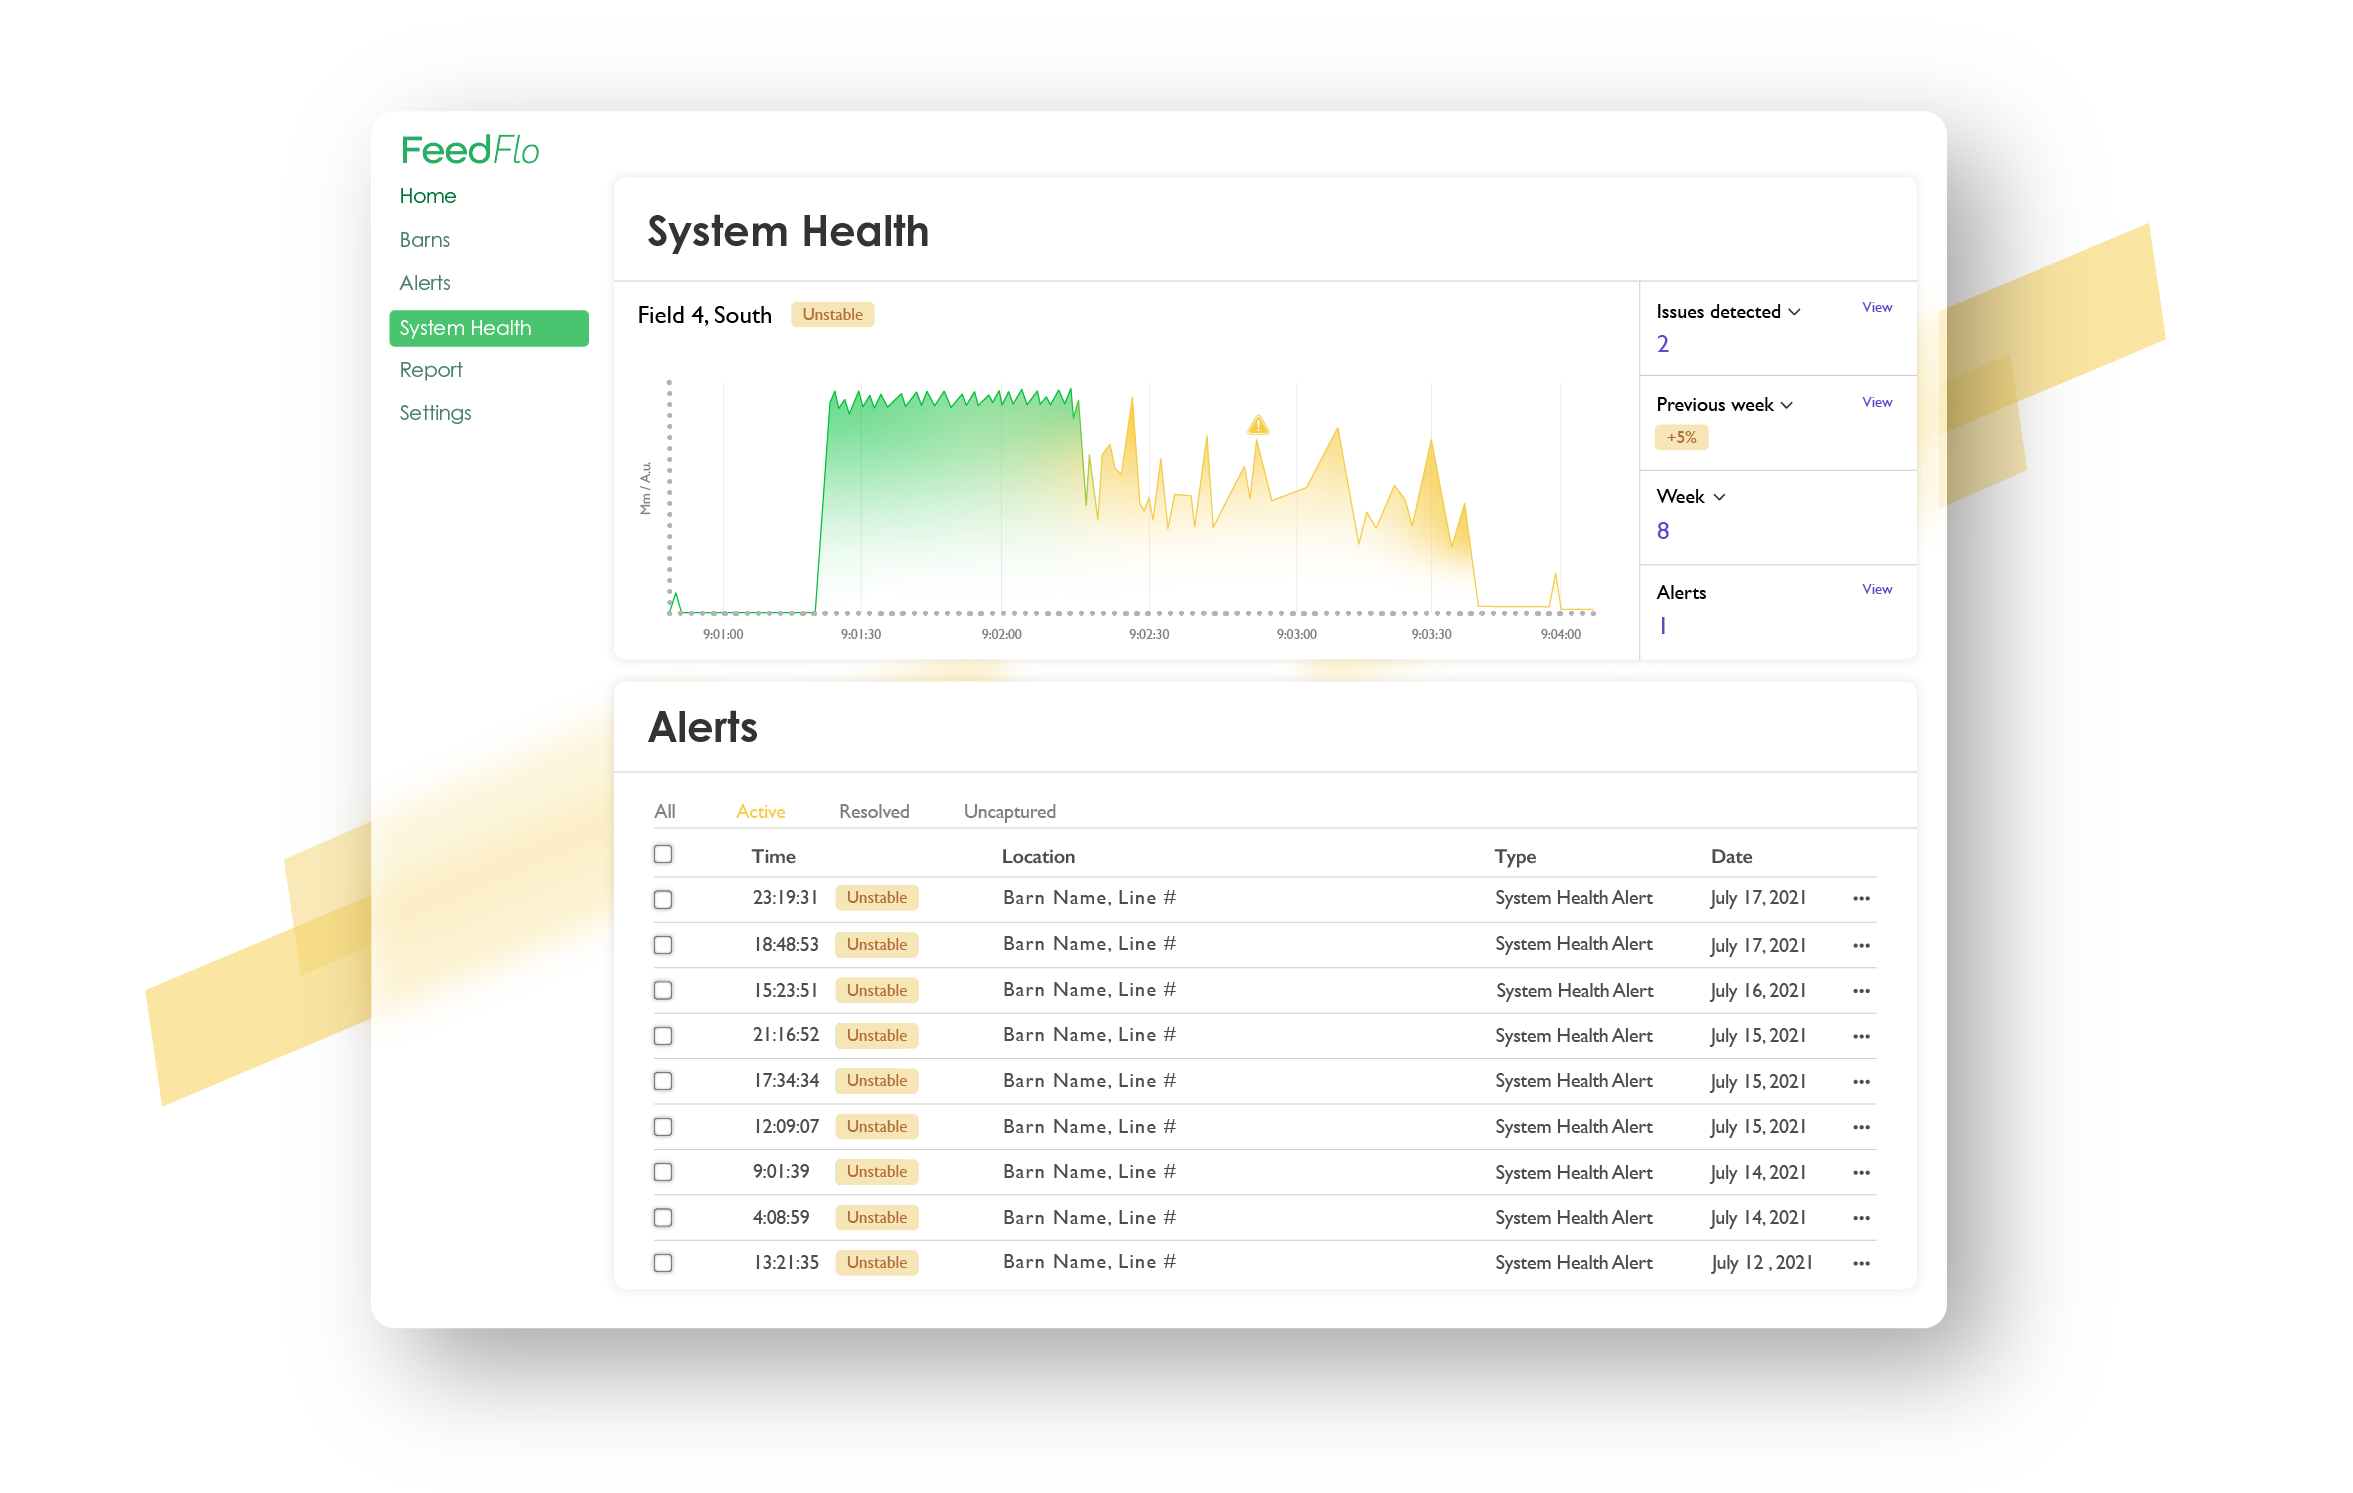Check the checkbox for the 18:48:53 alert

click(x=663, y=944)
